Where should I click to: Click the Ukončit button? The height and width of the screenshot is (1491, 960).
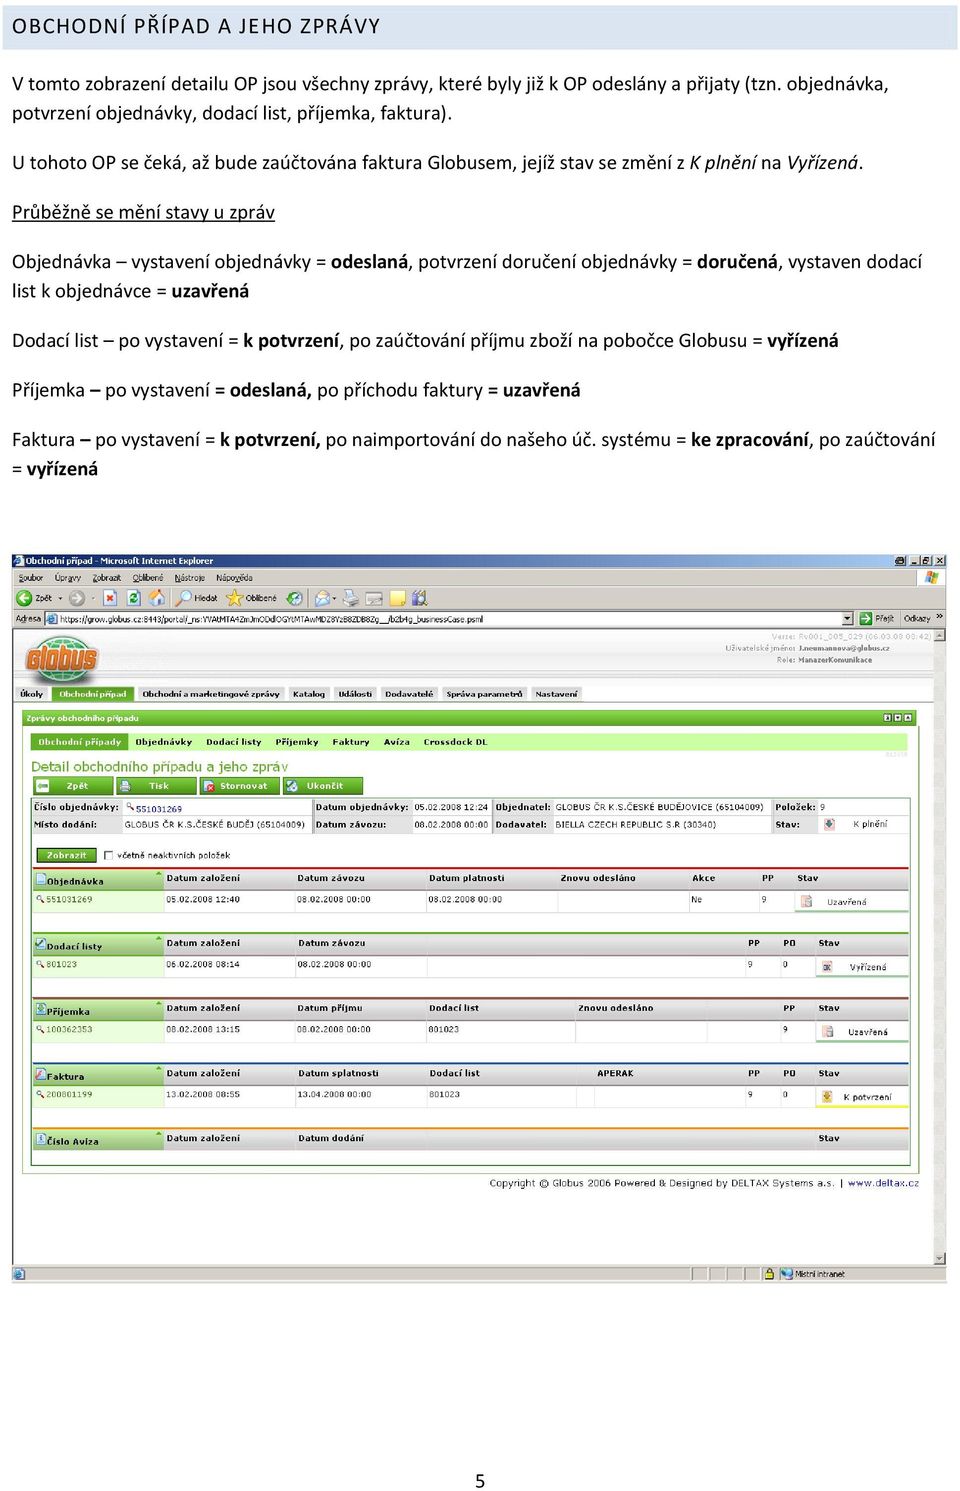(322, 786)
